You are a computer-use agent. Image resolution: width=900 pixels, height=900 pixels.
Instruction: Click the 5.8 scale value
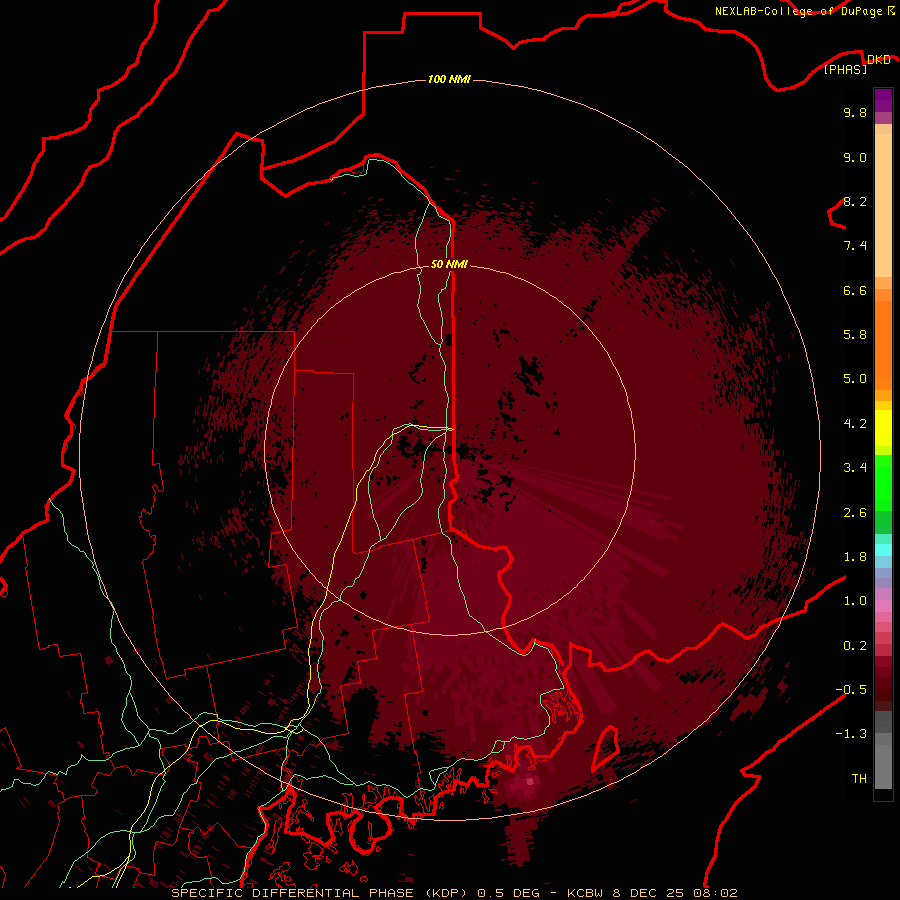click(855, 335)
